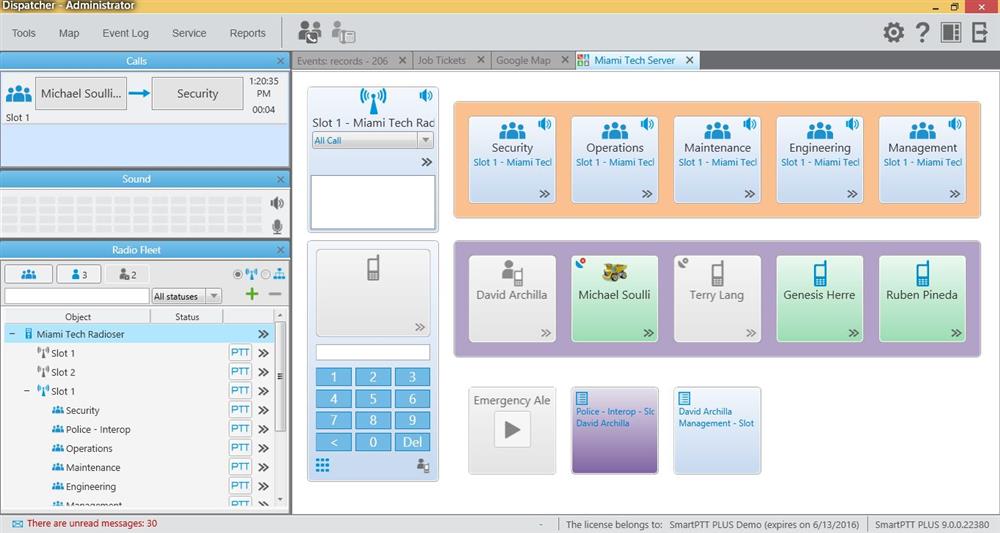Play the Emergency Alert button
1000x533 pixels.
coord(512,429)
